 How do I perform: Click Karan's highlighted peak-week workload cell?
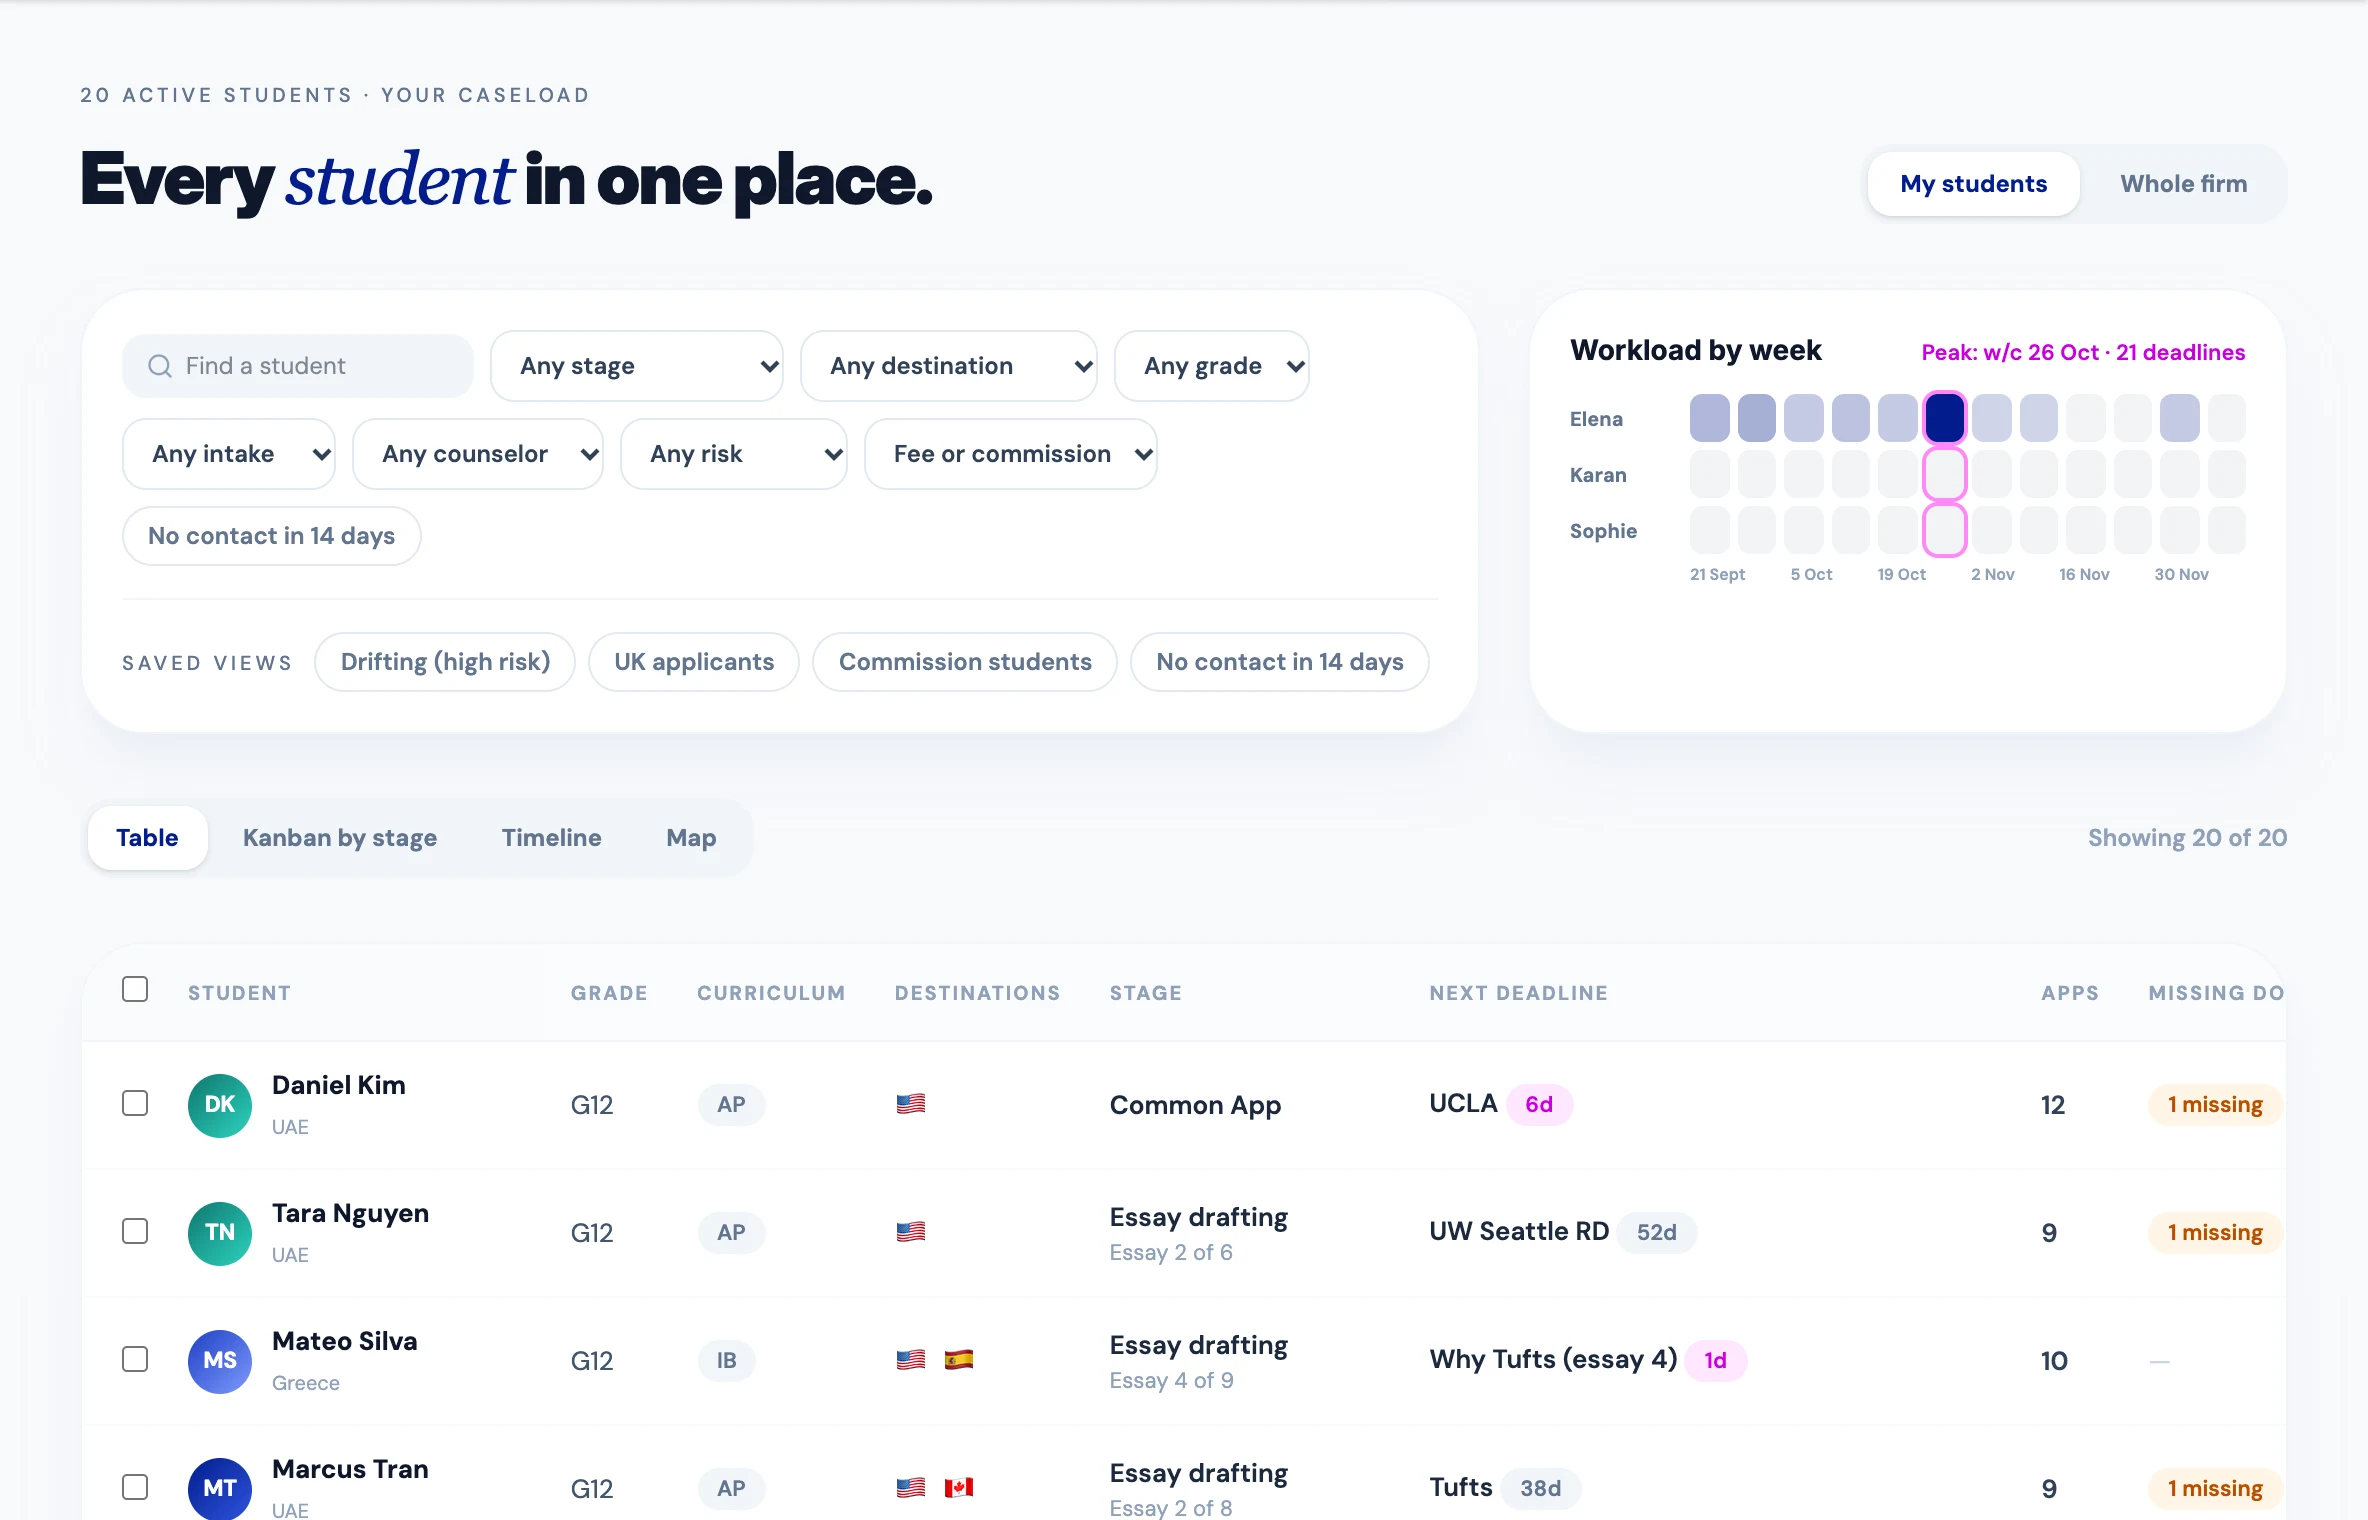(1945, 474)
